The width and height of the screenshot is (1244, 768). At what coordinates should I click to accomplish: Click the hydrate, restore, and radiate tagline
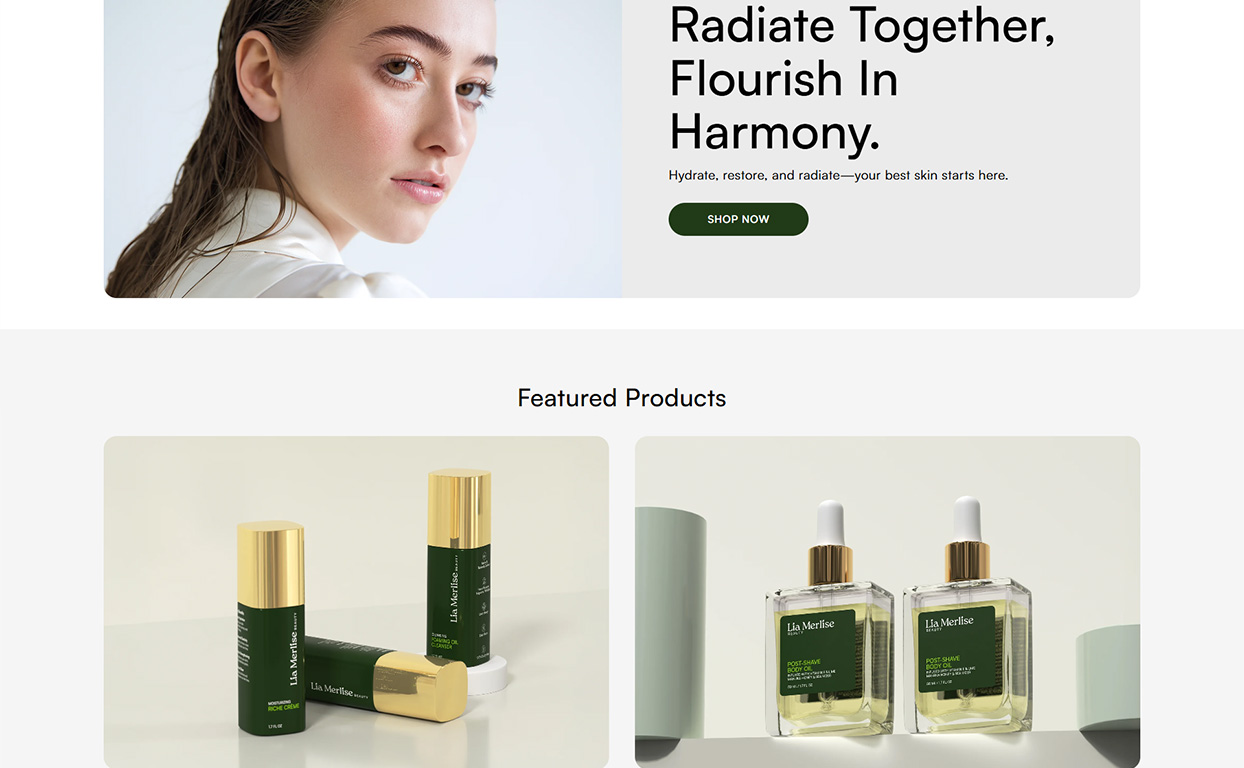(x=838, y=175)
